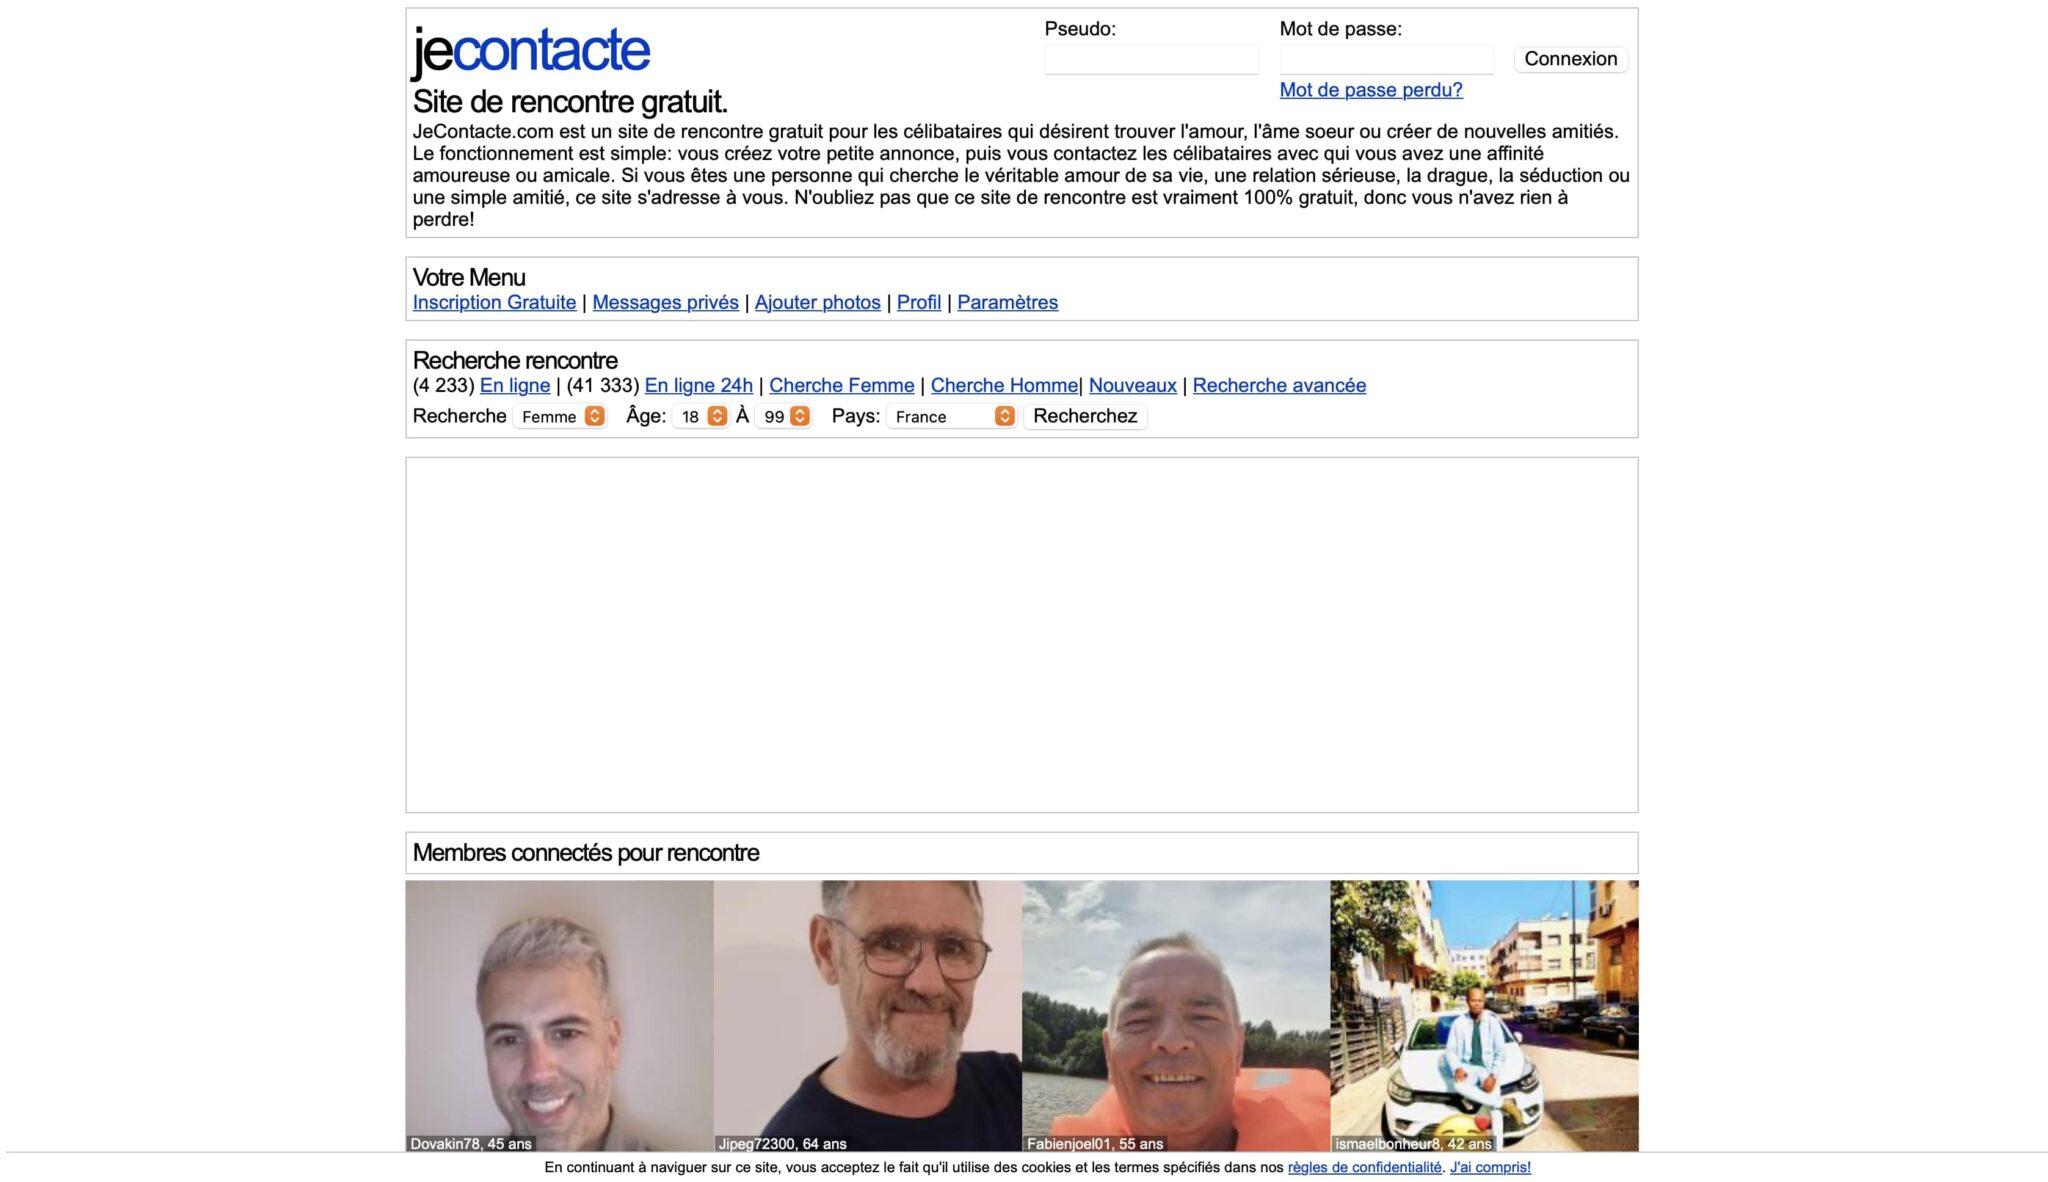Follow the En ligne 24h link

(698, 385)
